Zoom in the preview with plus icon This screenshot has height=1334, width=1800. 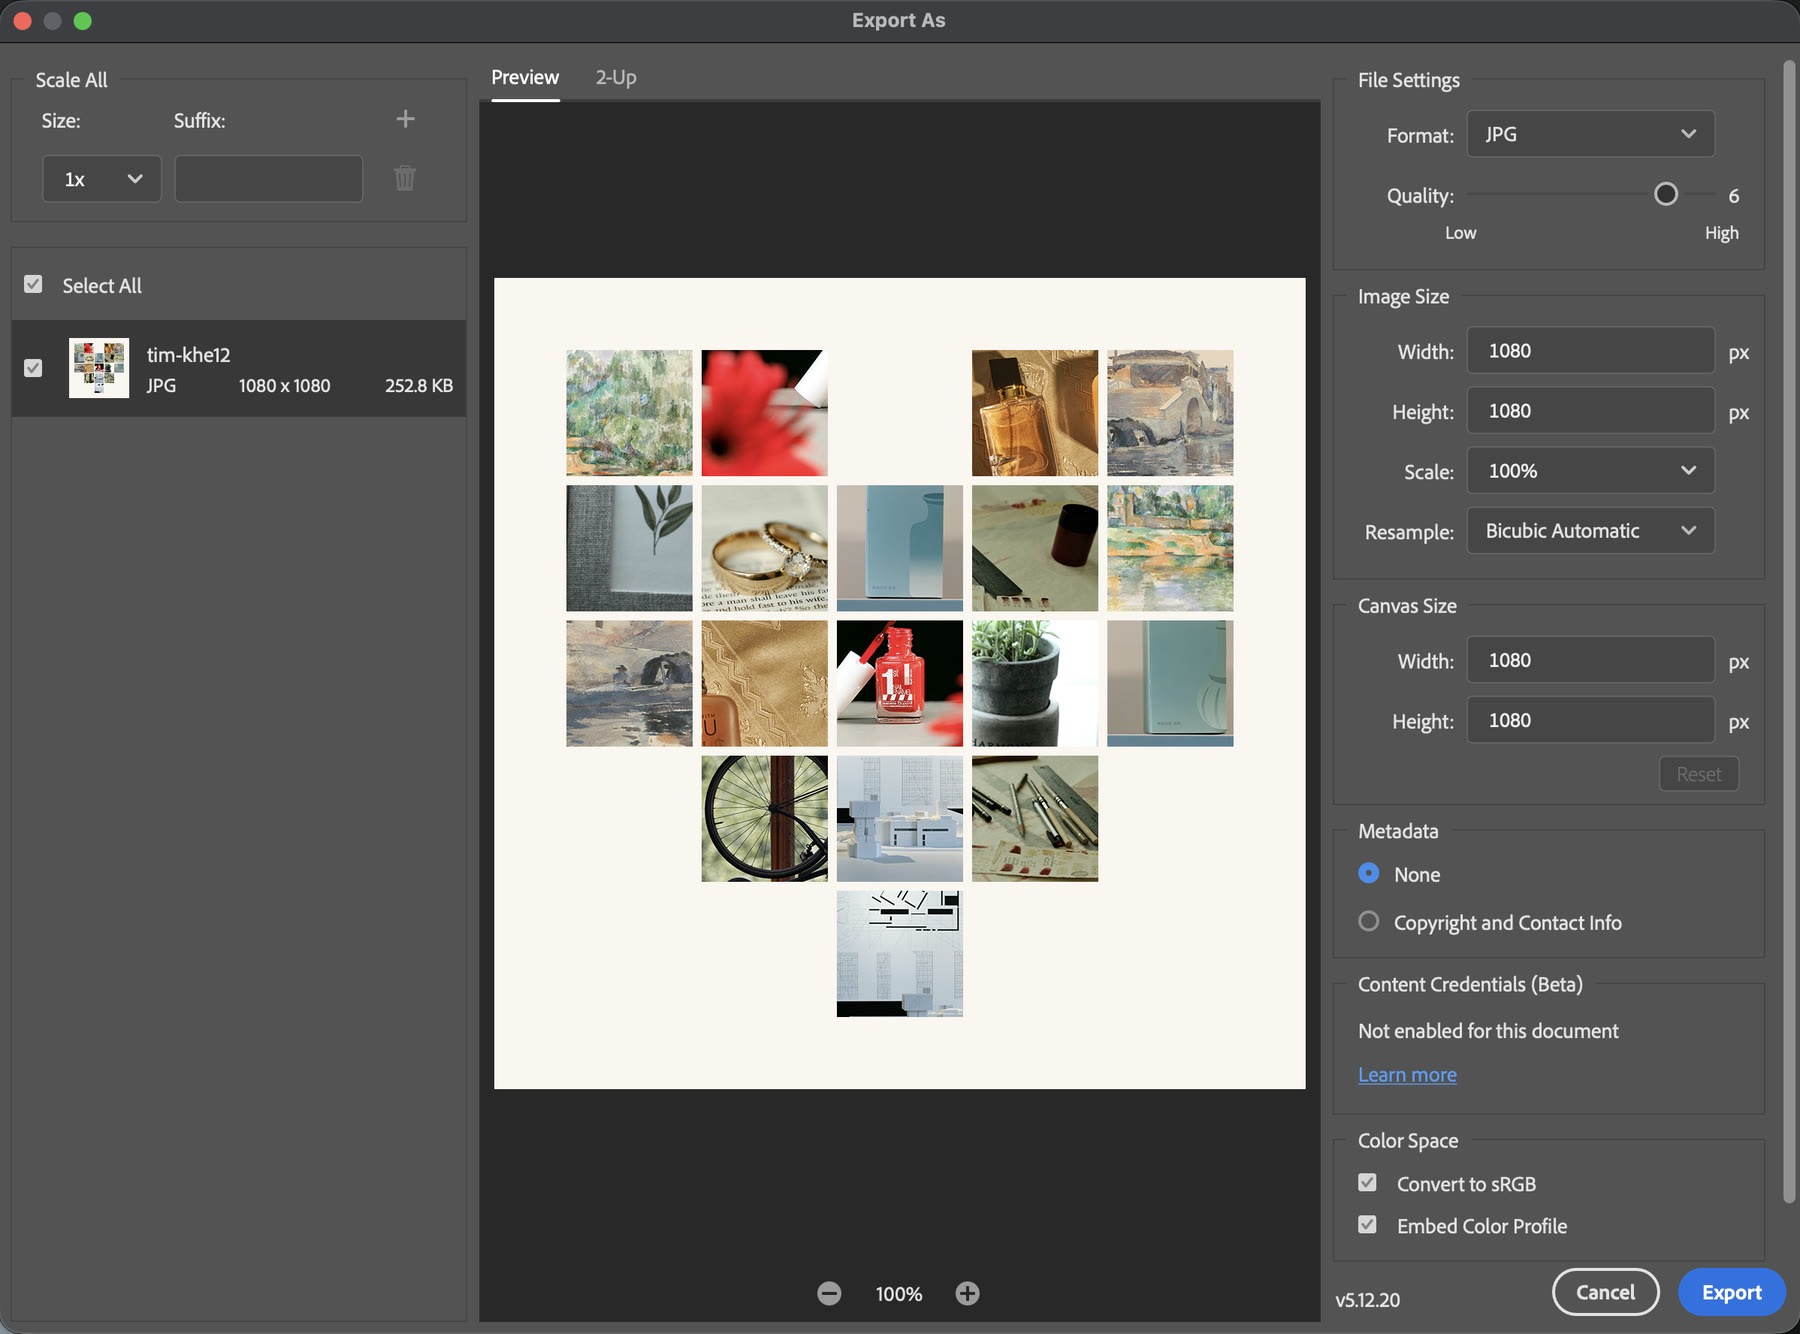(967, 1294)
